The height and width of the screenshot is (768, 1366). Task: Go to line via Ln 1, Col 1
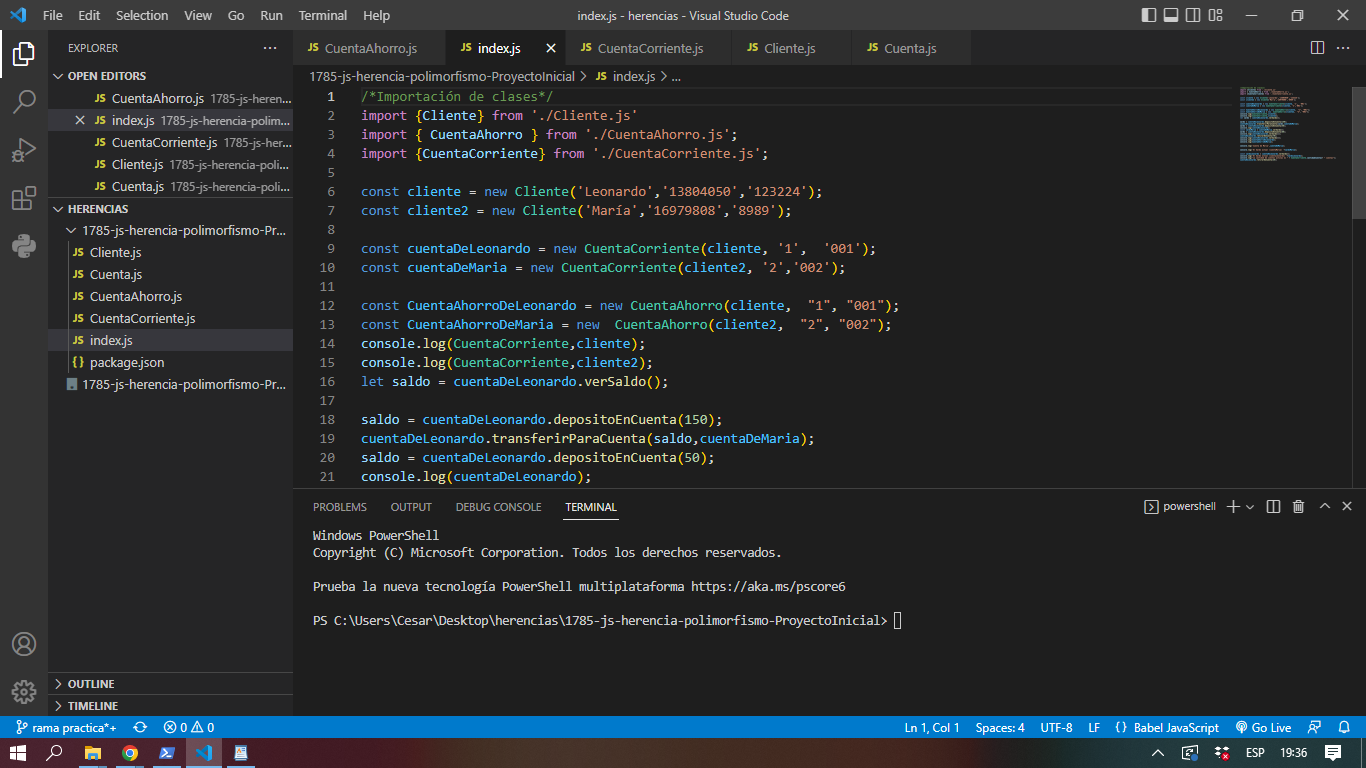pos(932,728)
